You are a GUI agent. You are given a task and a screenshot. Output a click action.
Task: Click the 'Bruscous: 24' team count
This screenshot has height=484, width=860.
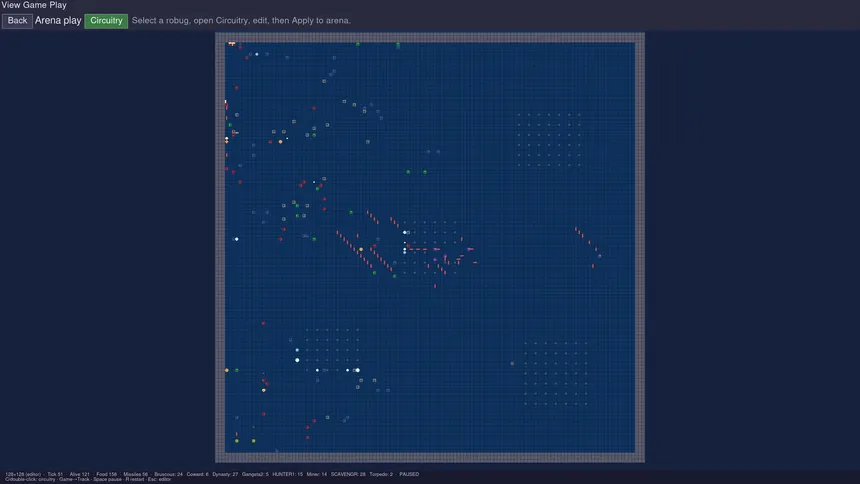[168, 475]
